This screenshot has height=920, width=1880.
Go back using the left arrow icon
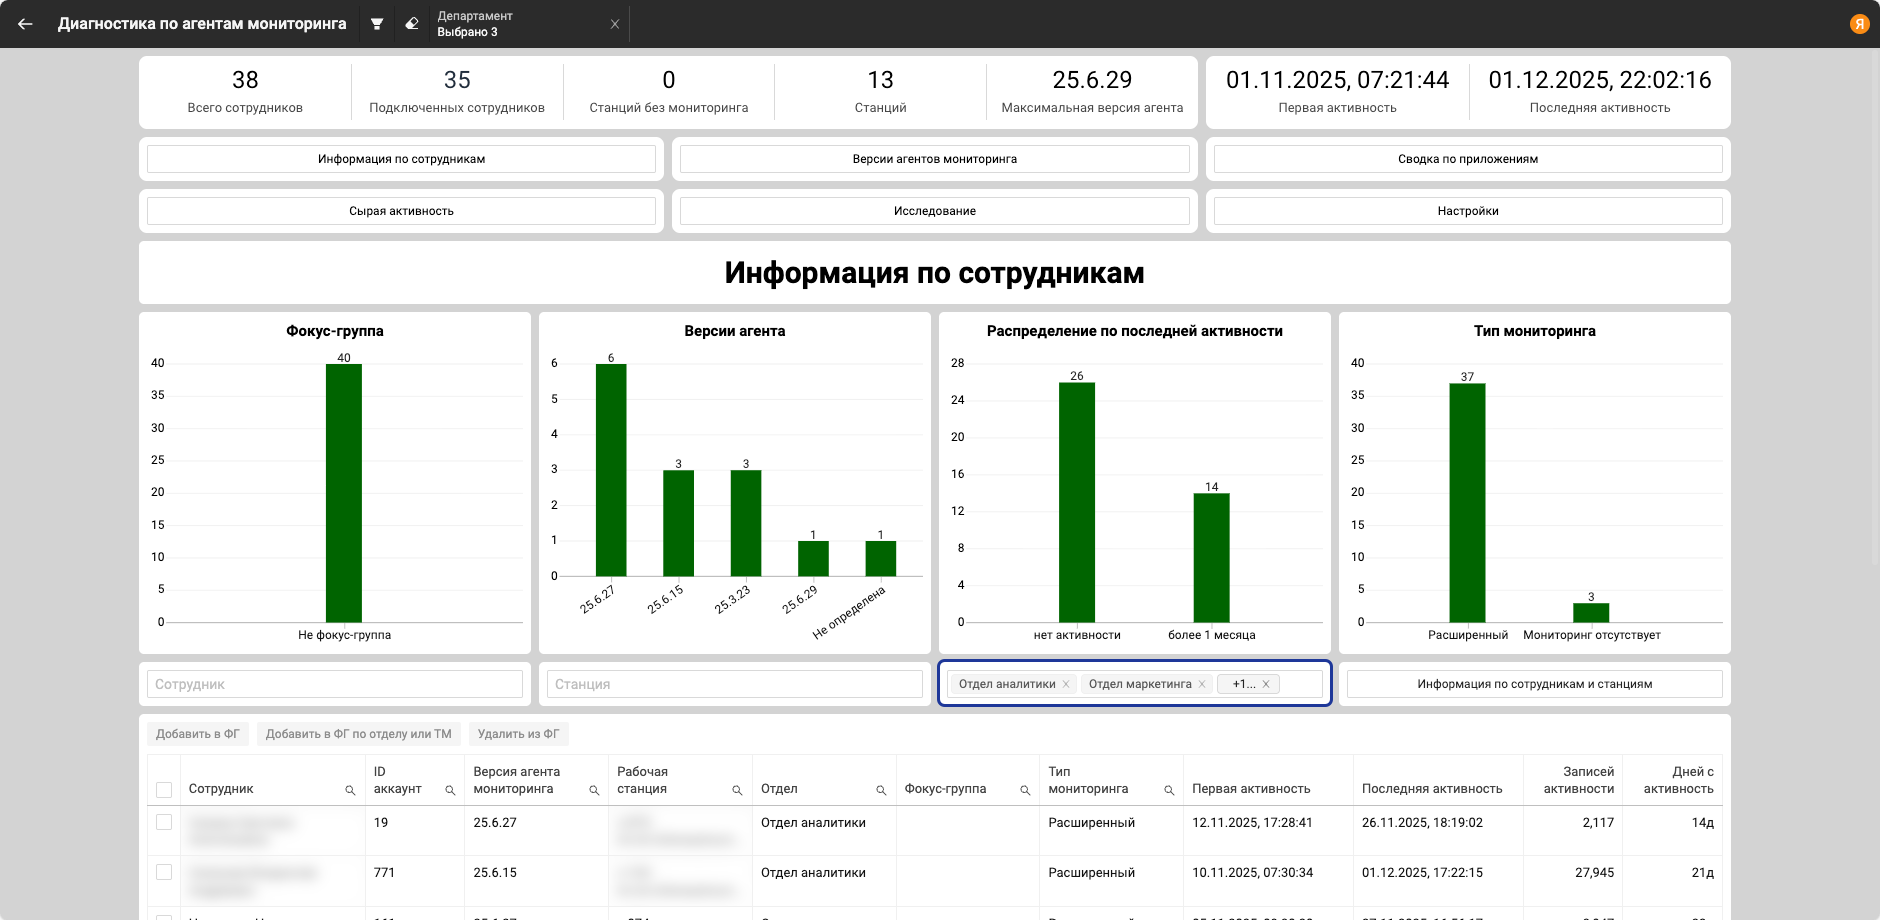click(25, 24)
